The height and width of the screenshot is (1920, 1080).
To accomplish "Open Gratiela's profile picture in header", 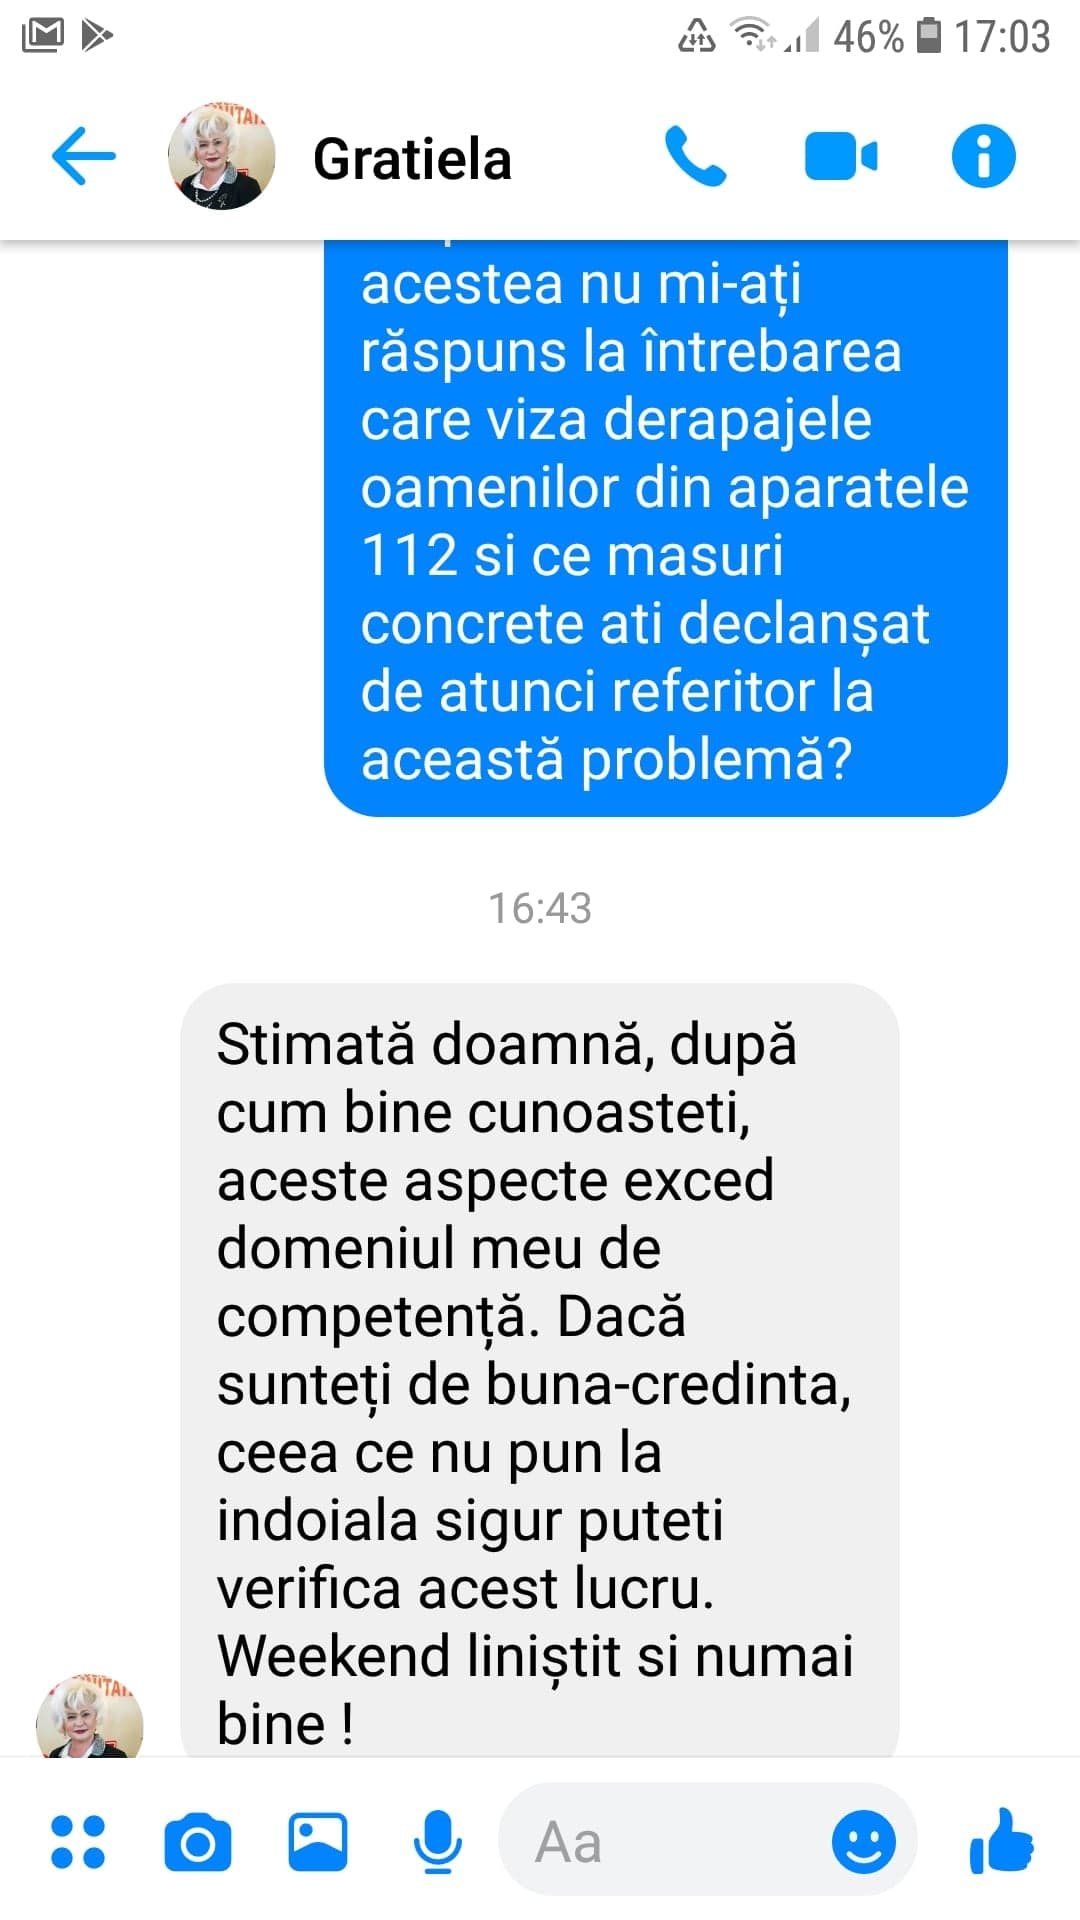I will pos(221,156).
